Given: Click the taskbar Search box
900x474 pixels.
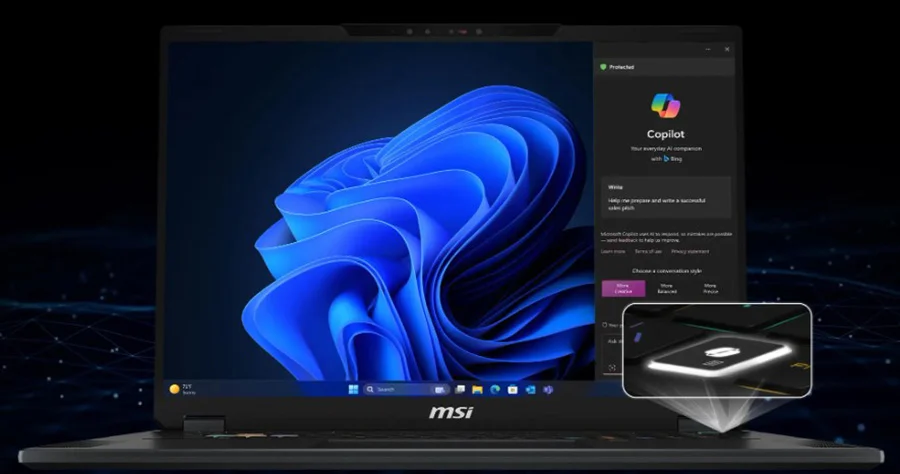Looking at the screenshot, I should tap(405, 390).
